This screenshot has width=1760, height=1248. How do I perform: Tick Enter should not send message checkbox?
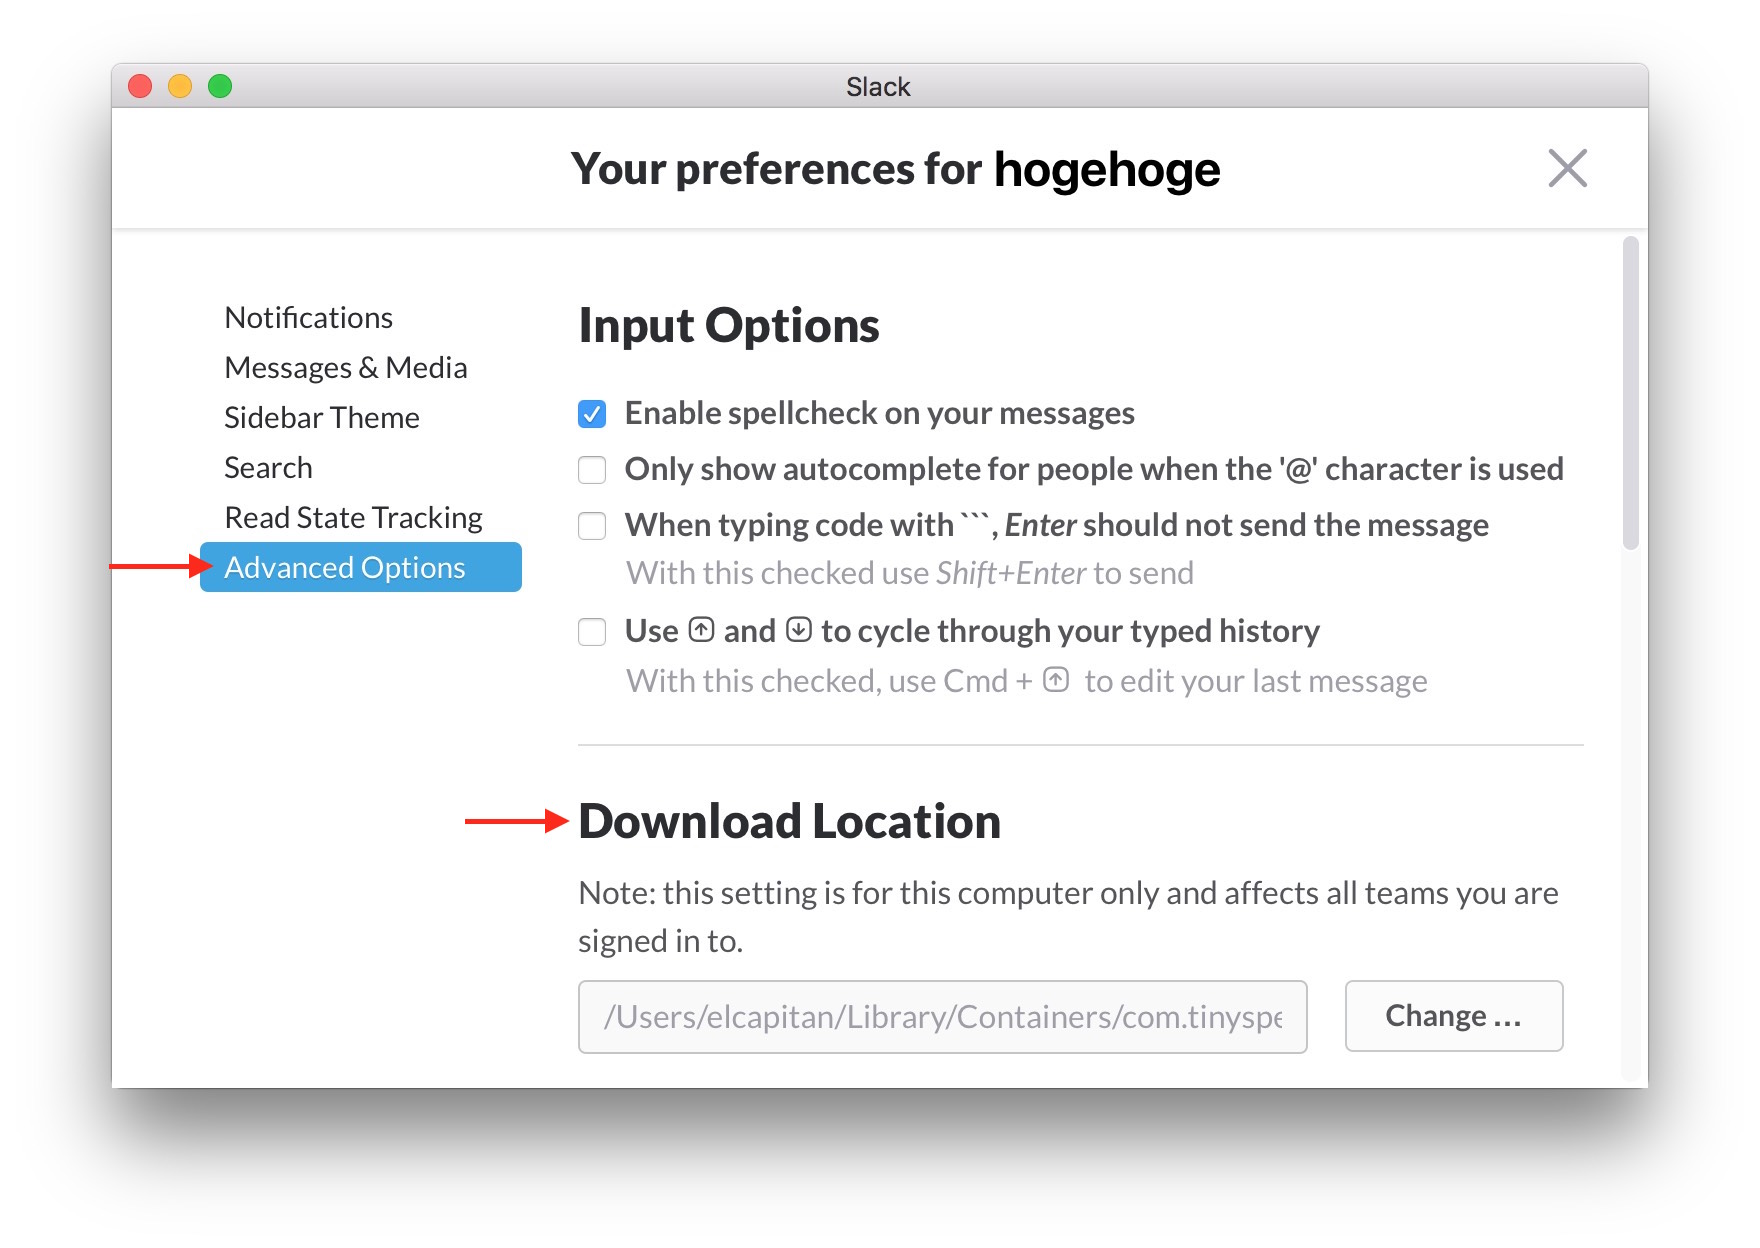click(592, 526)
